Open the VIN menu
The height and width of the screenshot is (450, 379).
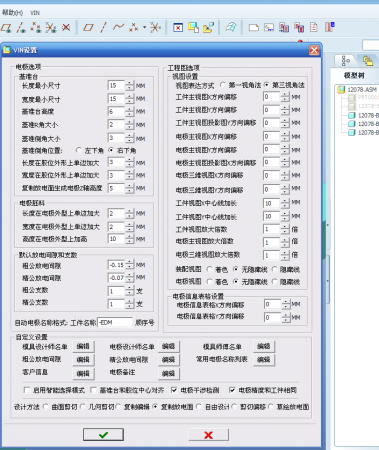pyautogui.click(x=35, y=13)
